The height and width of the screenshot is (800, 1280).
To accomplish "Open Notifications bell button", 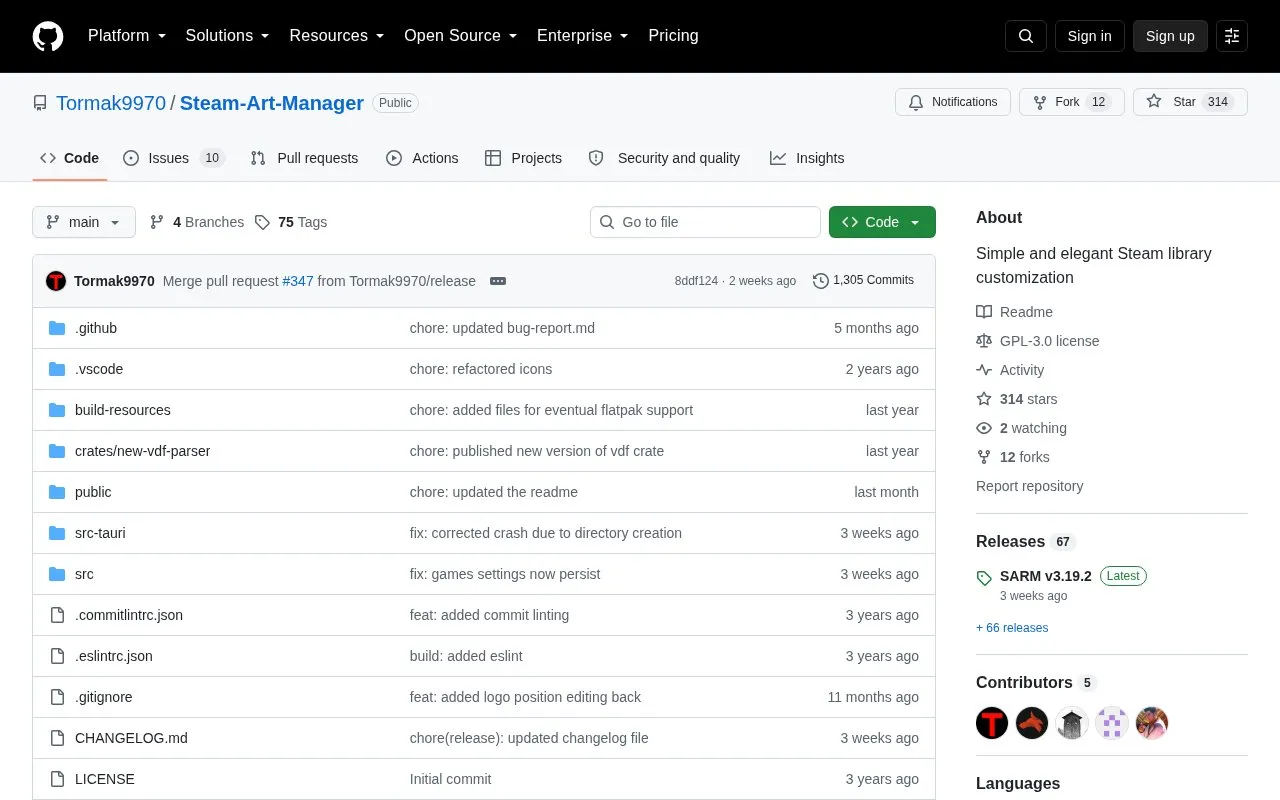I will (x=952, y=102).
